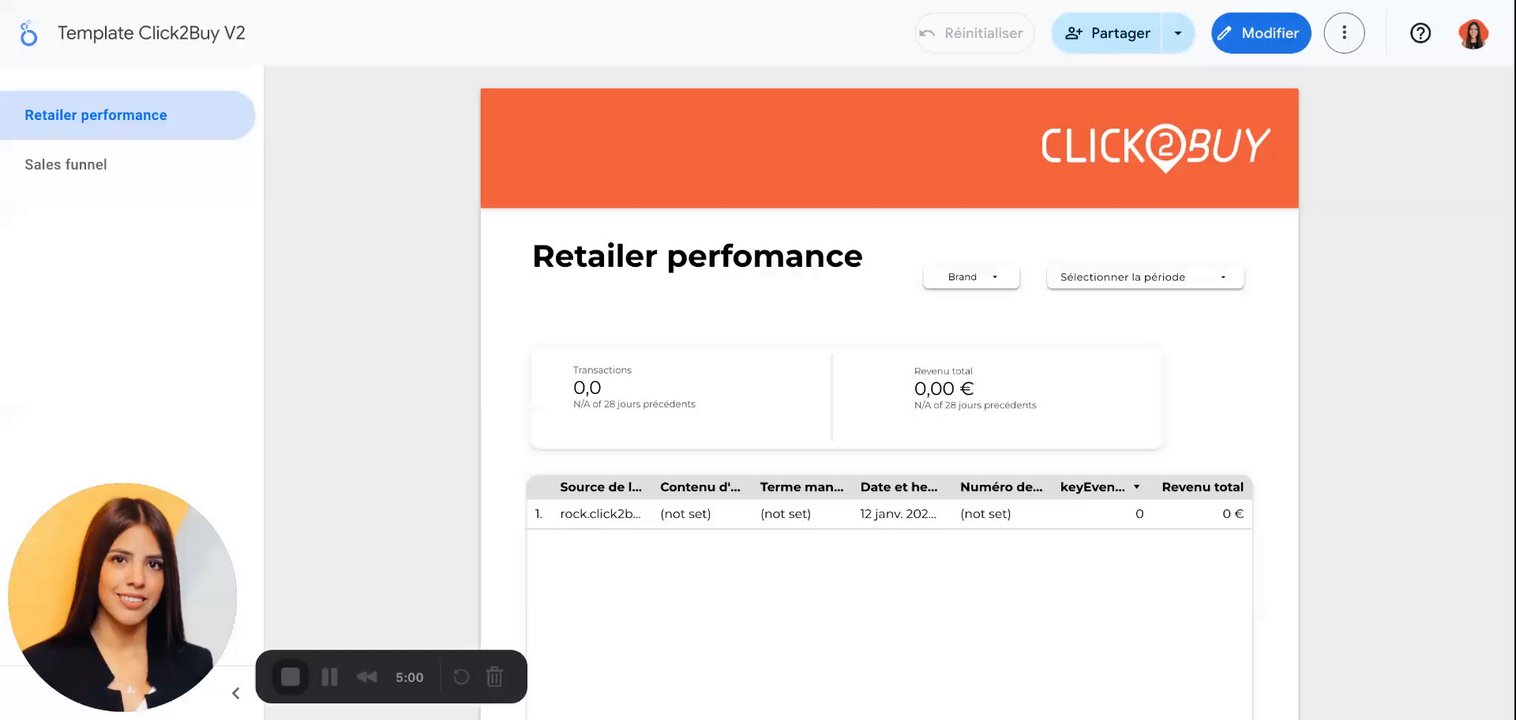Viewport: 1516px width, 720px height.
Task: Click the presenter webcam bubble
Action: (x=122, y=597)
